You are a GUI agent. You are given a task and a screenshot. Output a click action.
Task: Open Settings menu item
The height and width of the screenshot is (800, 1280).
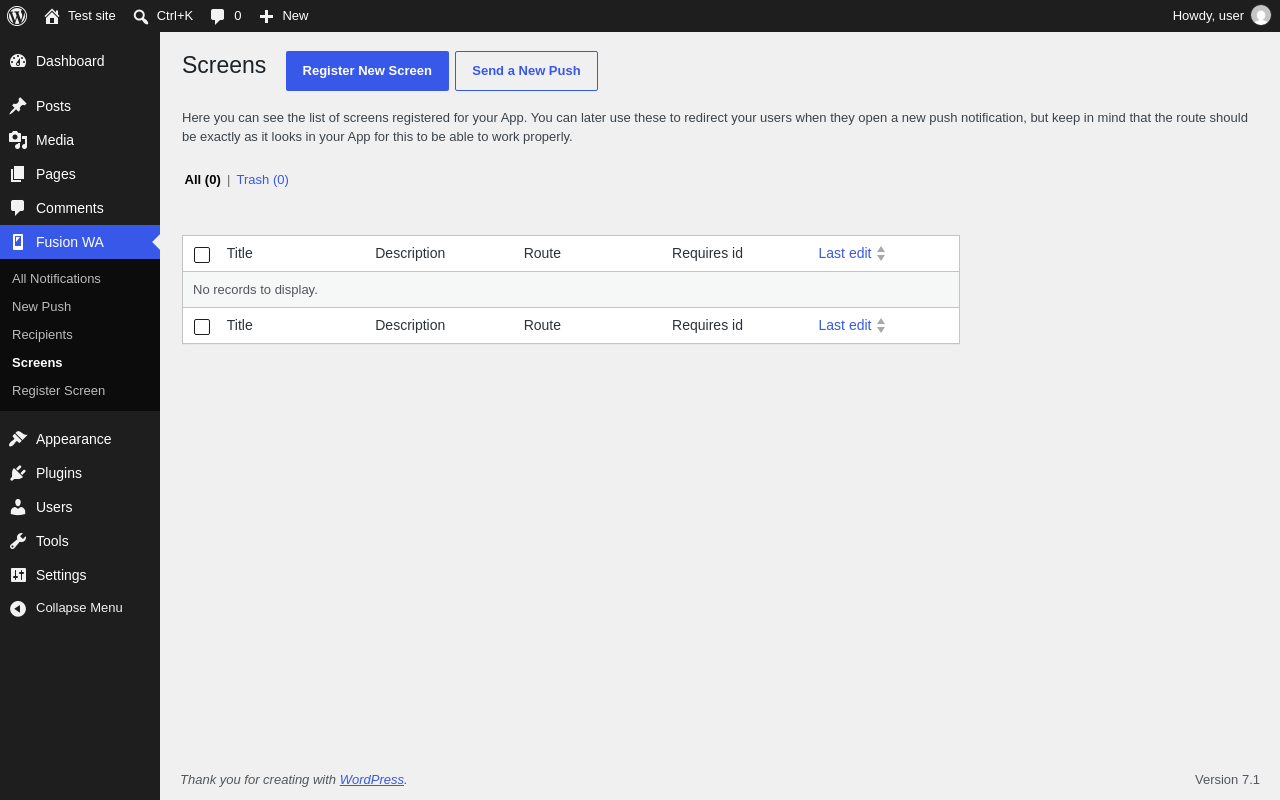[x=80, y=575]
